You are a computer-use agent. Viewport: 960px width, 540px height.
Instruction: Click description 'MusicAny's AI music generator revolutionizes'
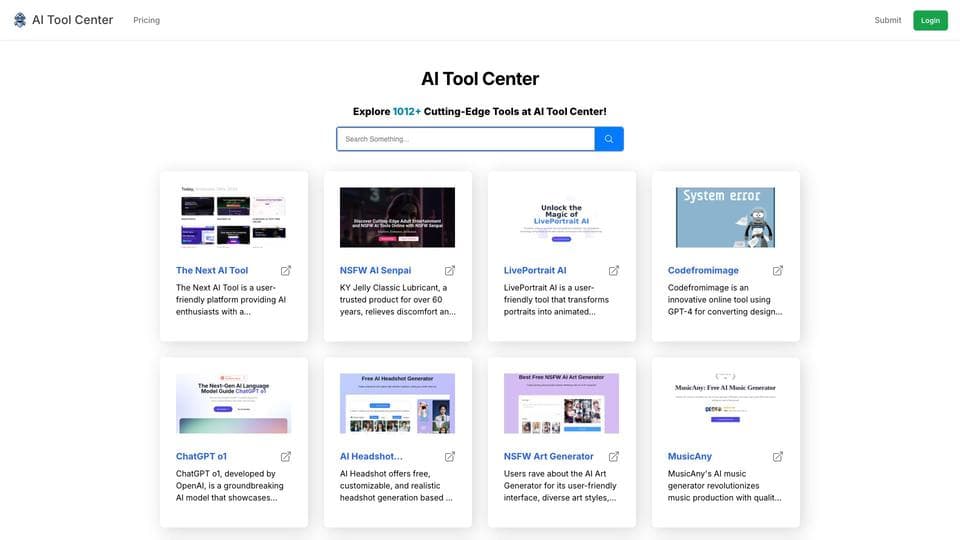click(724, 486)
